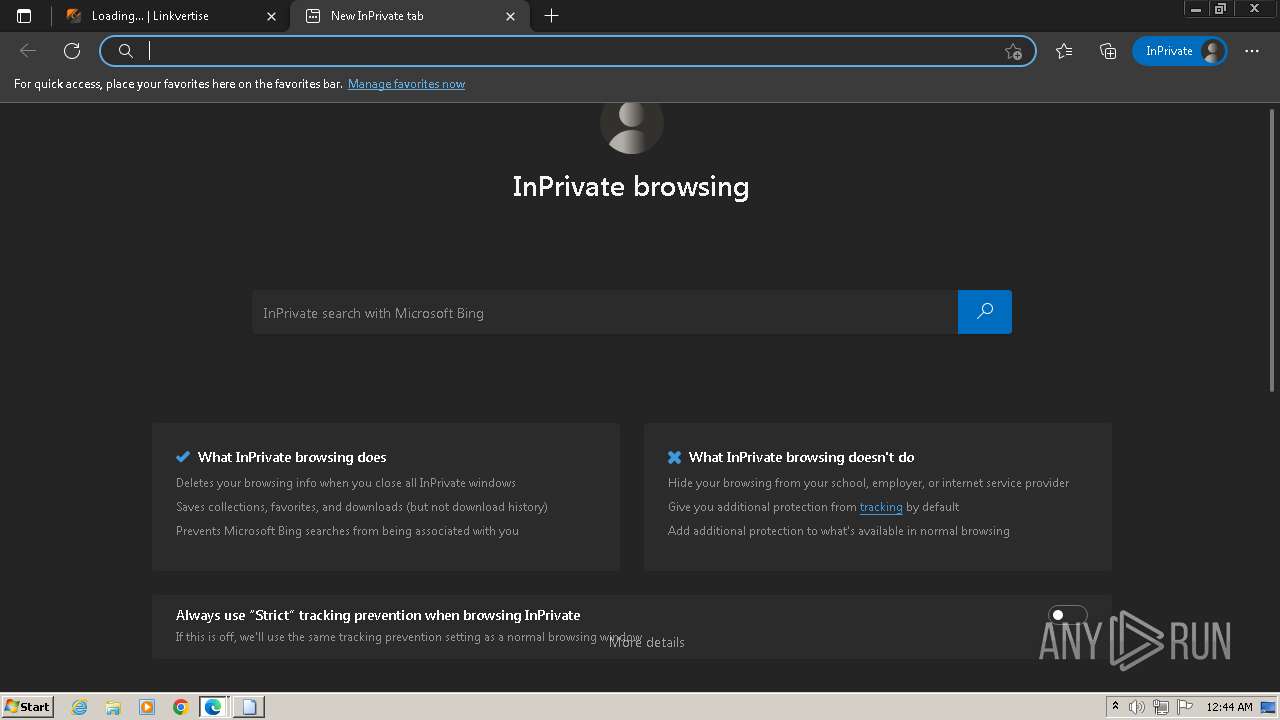1280x720 pixels.
Task: Select the New InPrivate tab
Action: pyautogui.click(x=410, y=16)
